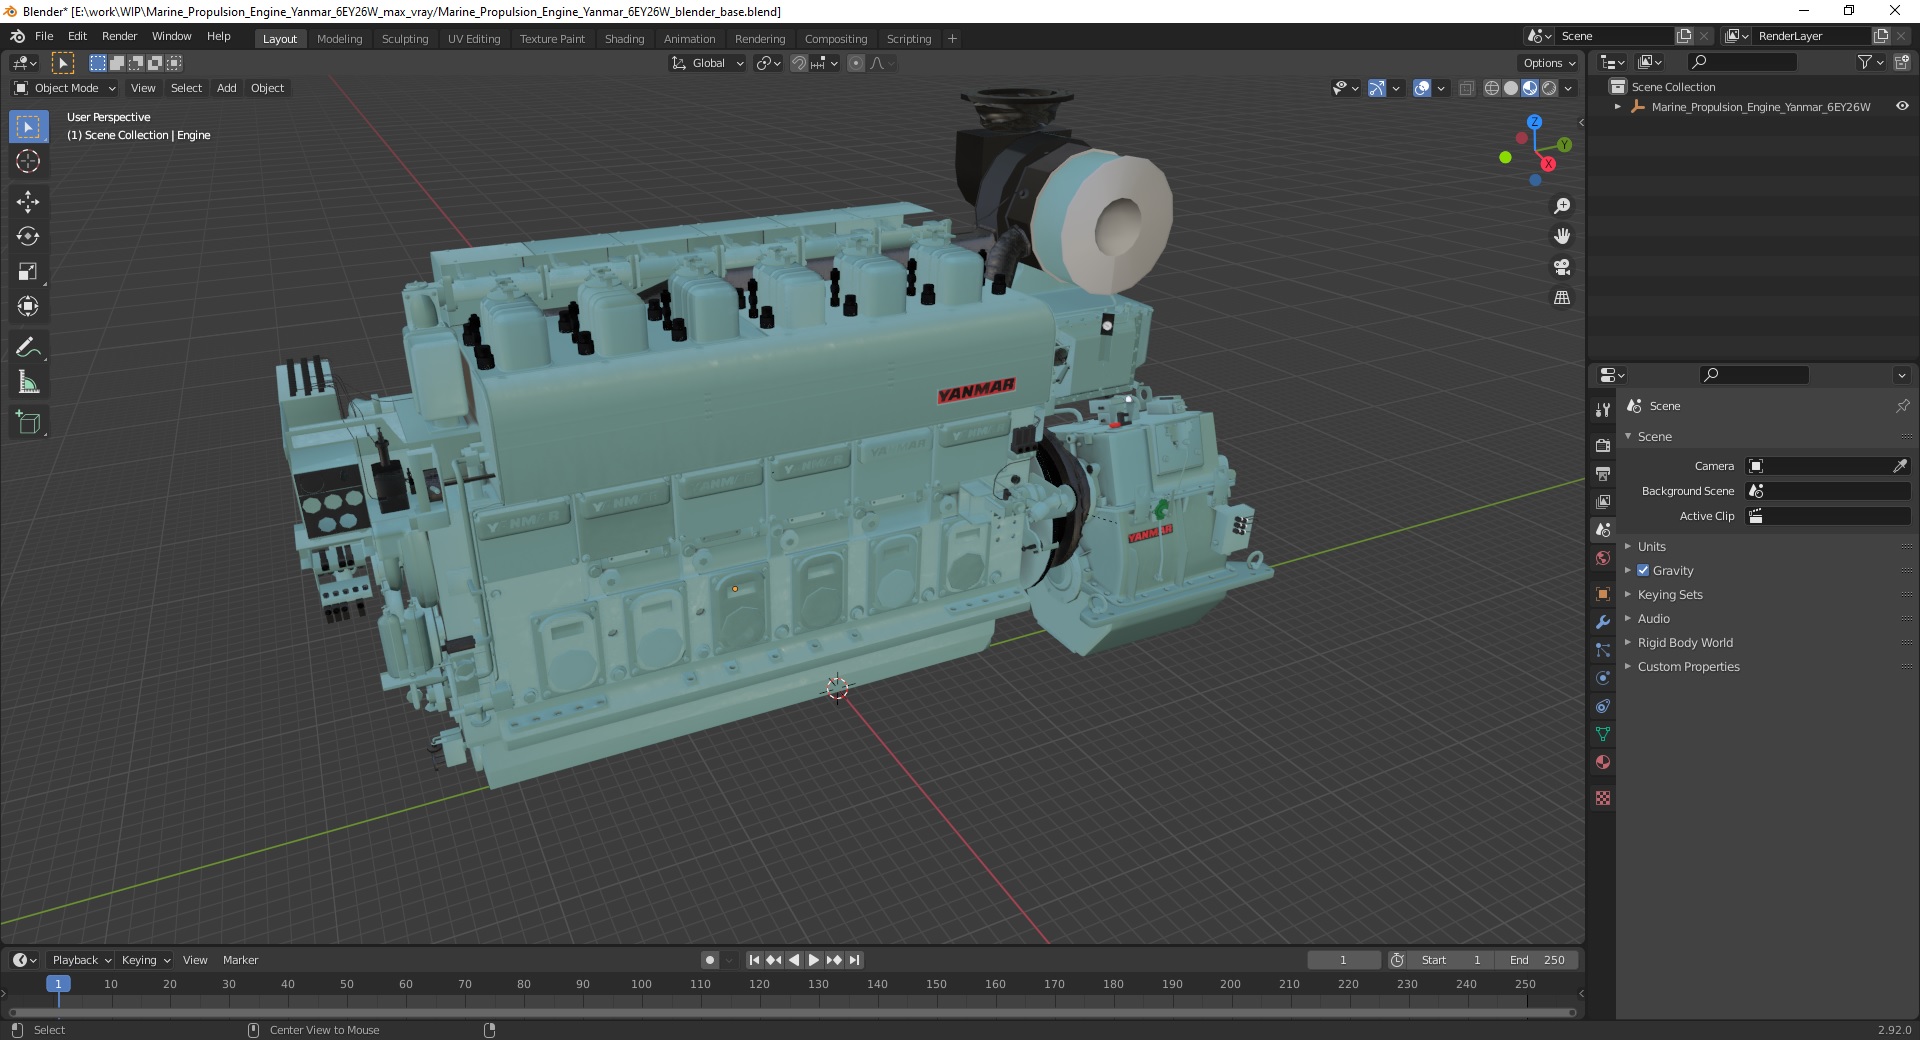Viewport: 1920px width, 1040px height.
Task: Open the File menu
Action: pos(44,36)
